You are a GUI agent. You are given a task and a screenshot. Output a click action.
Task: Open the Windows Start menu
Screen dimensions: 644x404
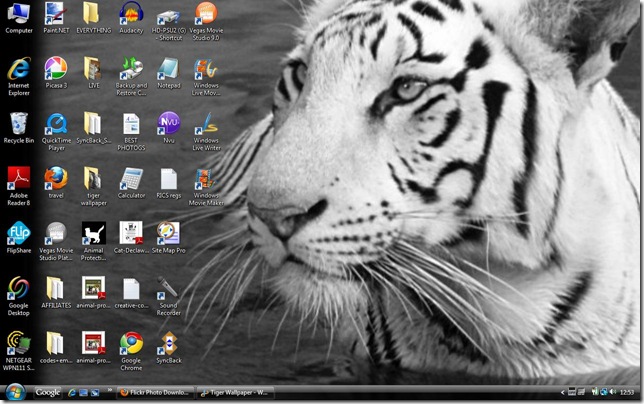click(16, 393)
